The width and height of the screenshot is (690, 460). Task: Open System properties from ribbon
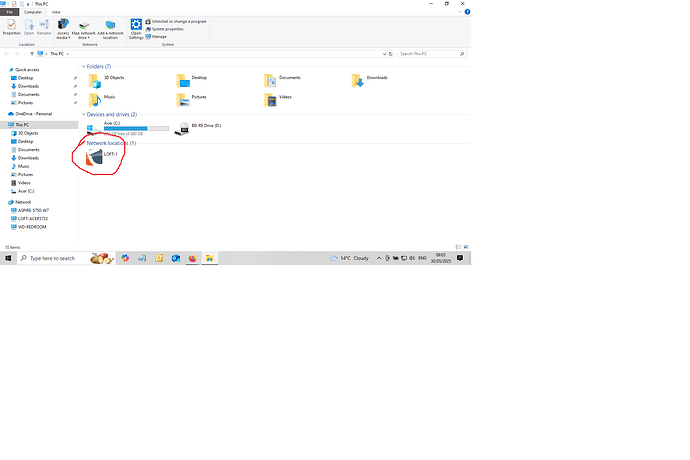point(165,29)
